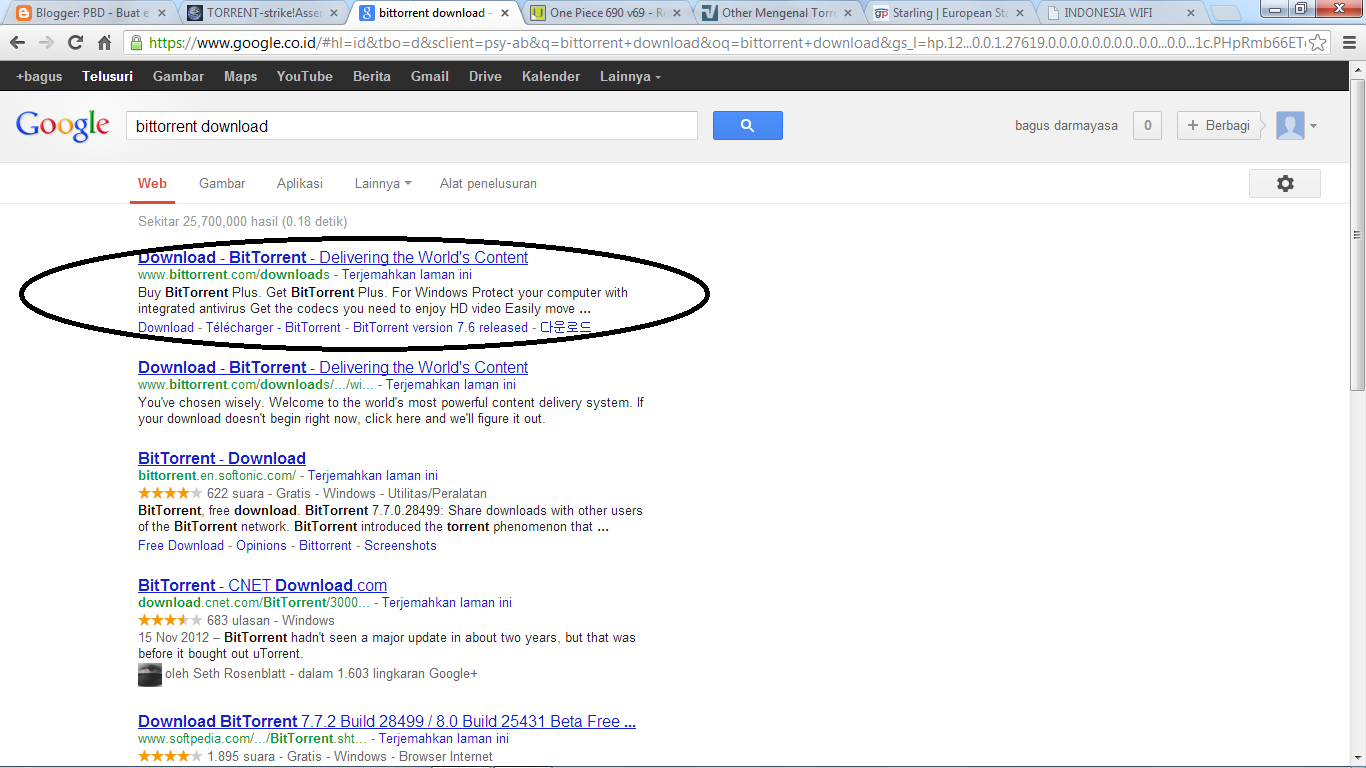The width and height of the screenshot is (1366, 768).
Task: Open YouTube in the Google bar
Action: [305, 77]
